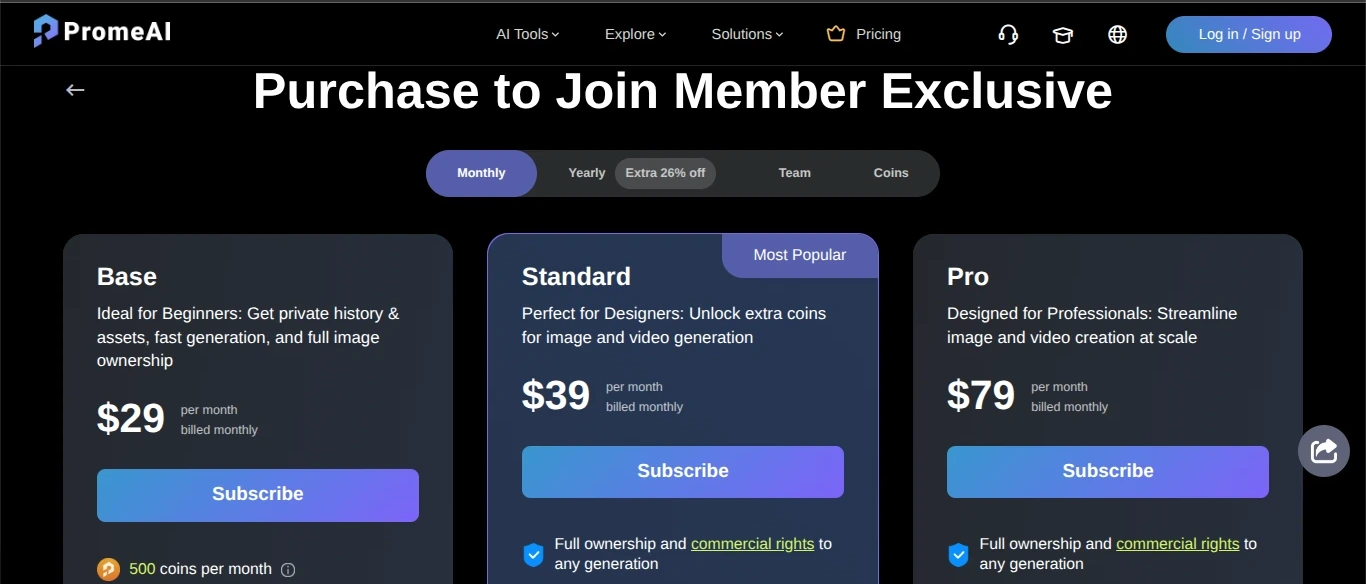Screen dimensions: 1366x584
Task: Open the Pricing menu item
Action: point(878,34)
